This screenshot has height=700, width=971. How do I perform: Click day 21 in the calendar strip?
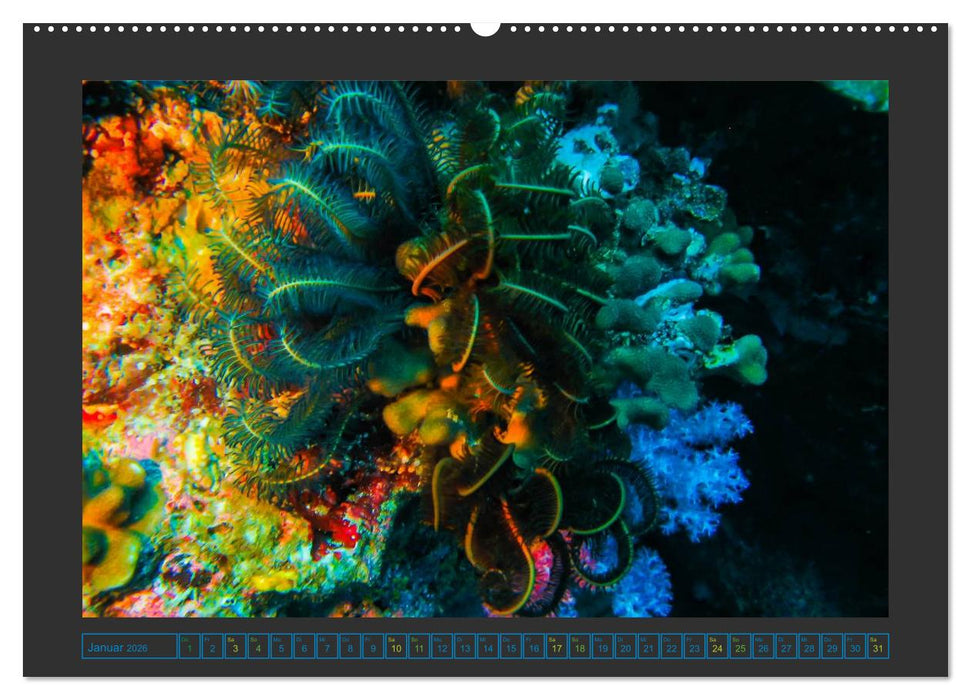[x=648, y=647]
